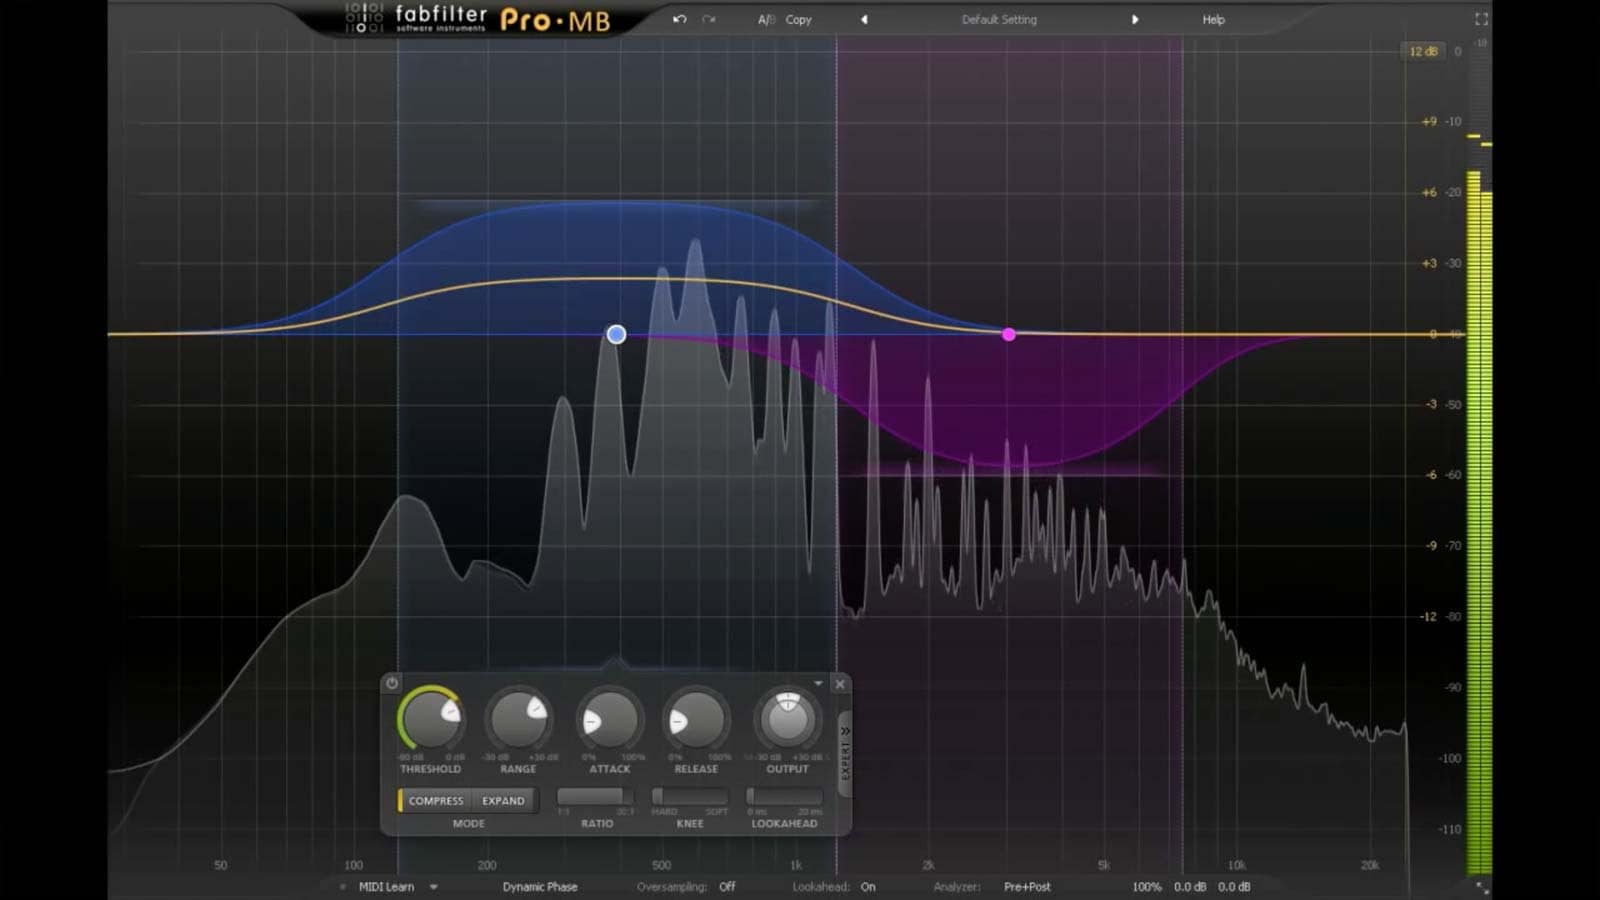This screenshot has height=900, width=1600.
Task: Open the Help menu
Action: 1213,19
